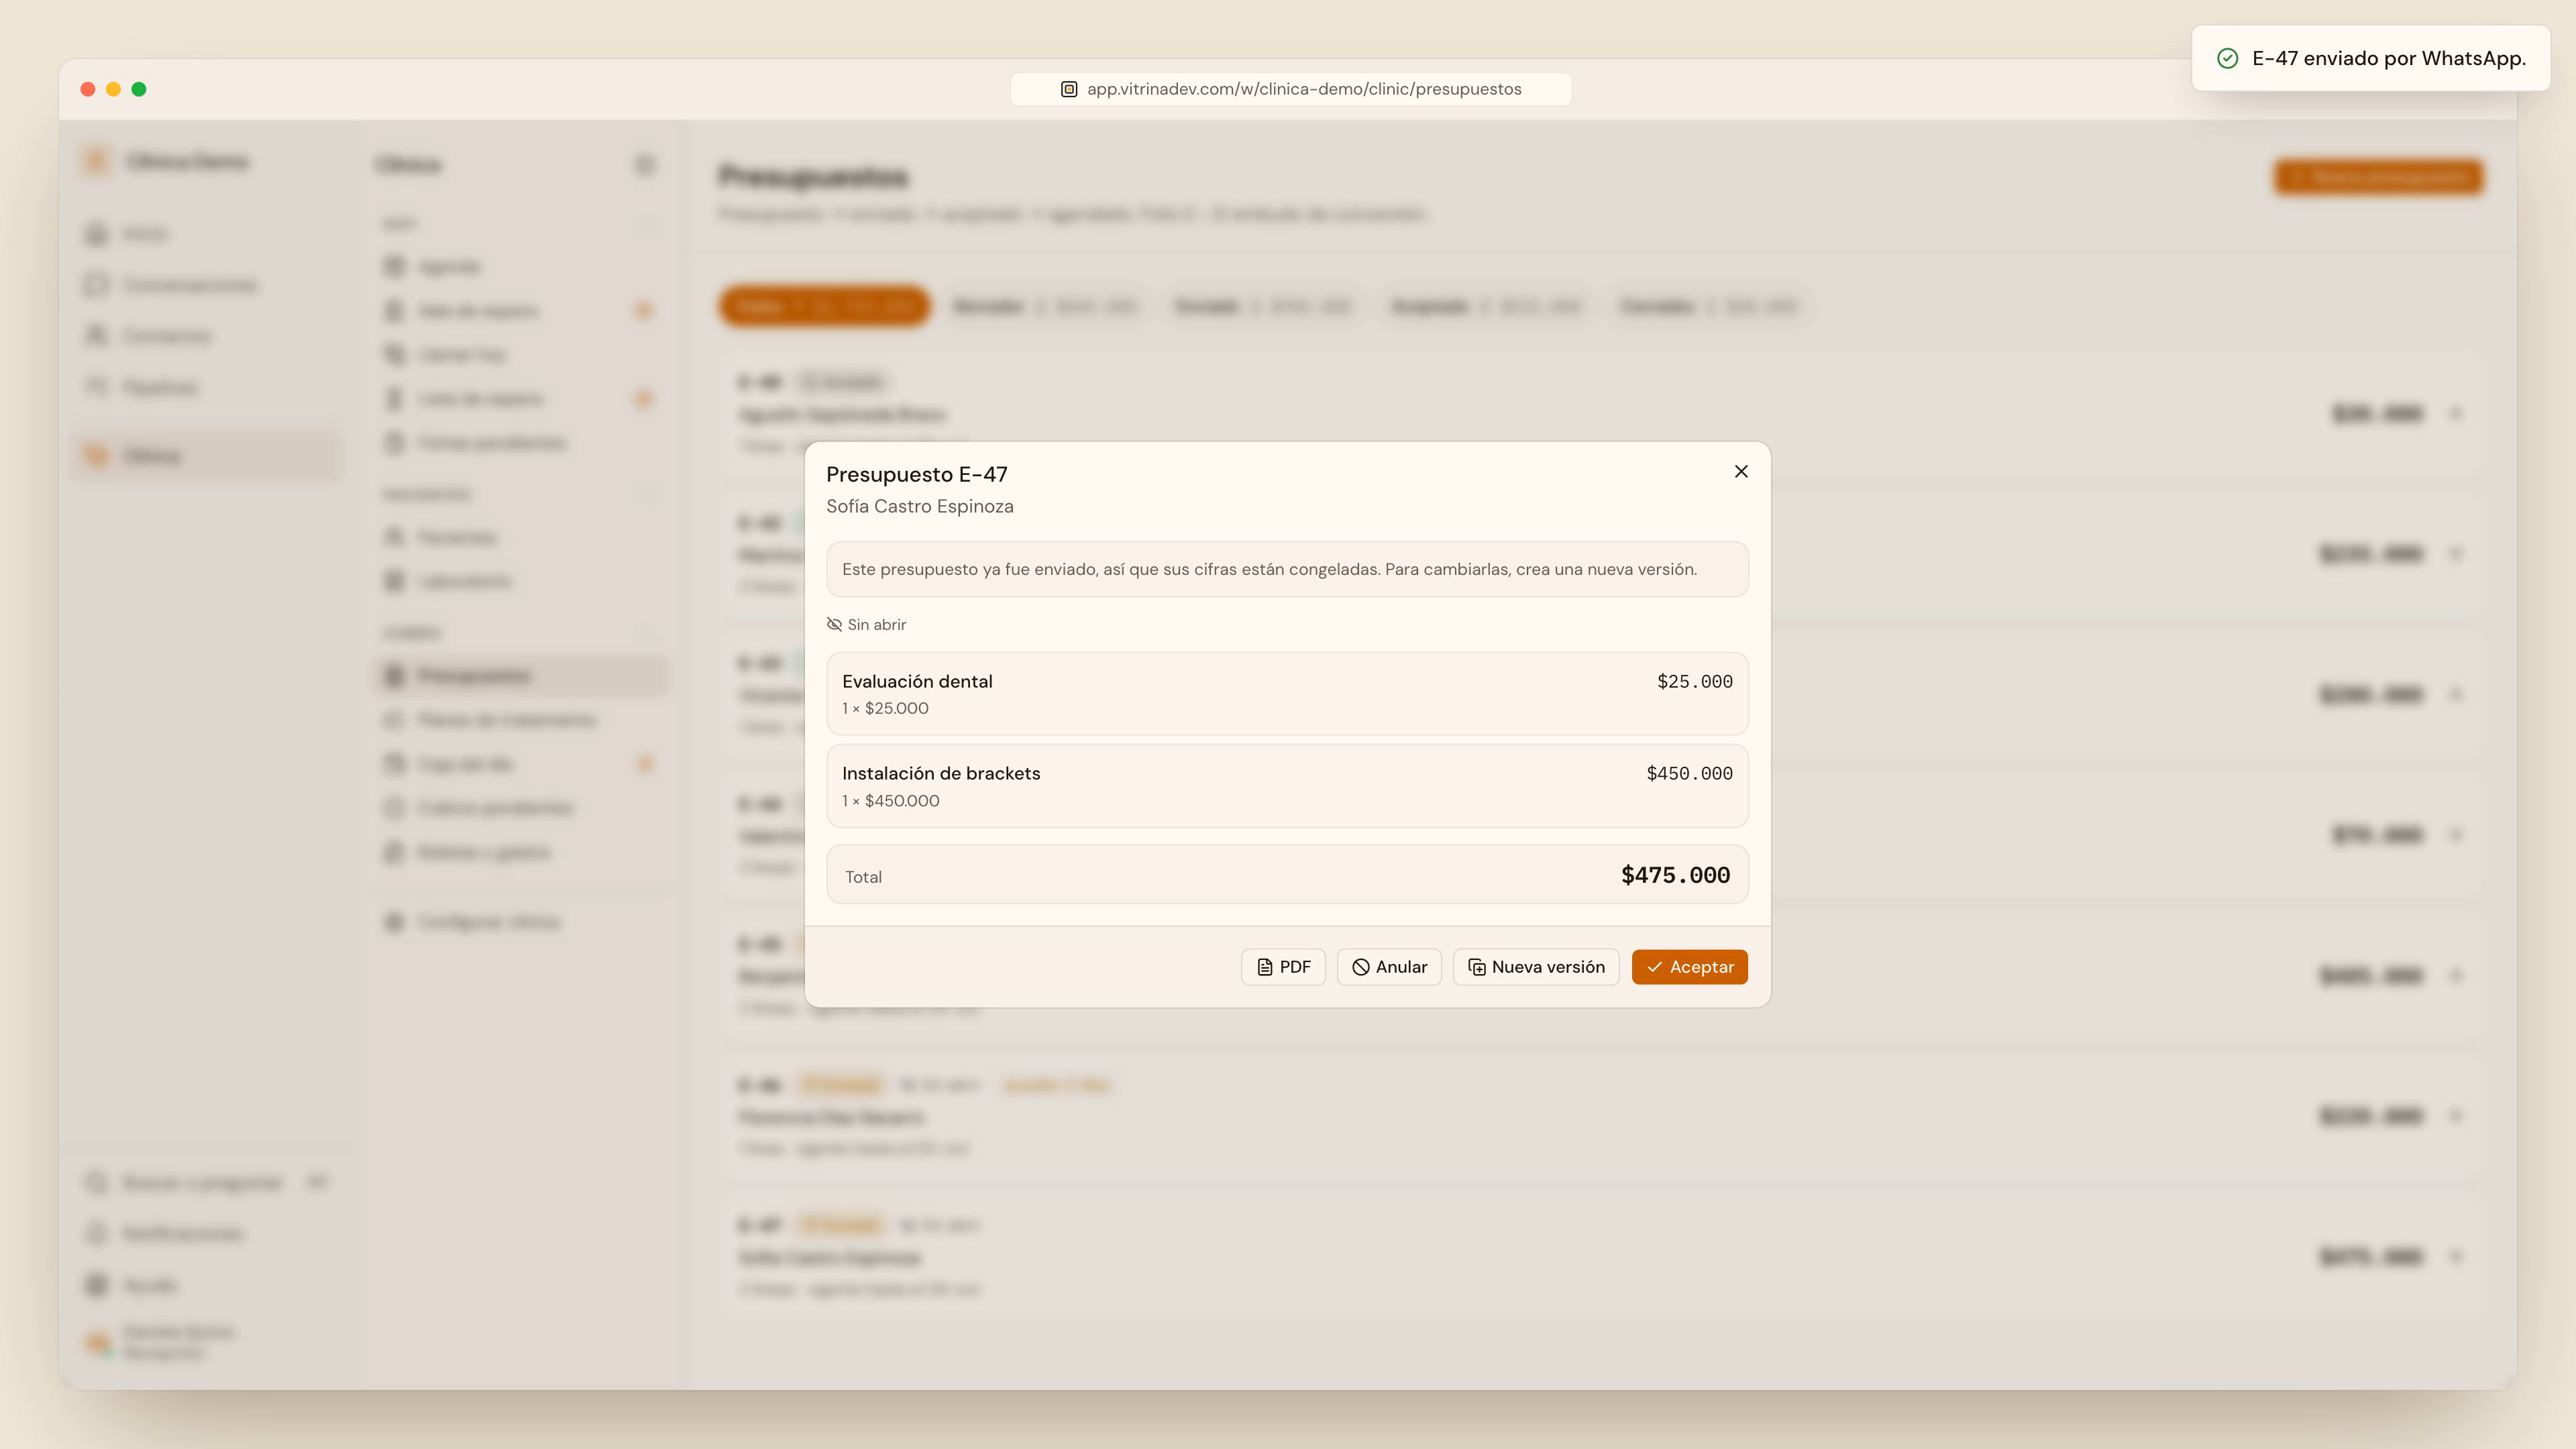Close the Presupuesto E-47 dialog
The width and height of the screenshot is (2576, 1449).
[1741, 471]
